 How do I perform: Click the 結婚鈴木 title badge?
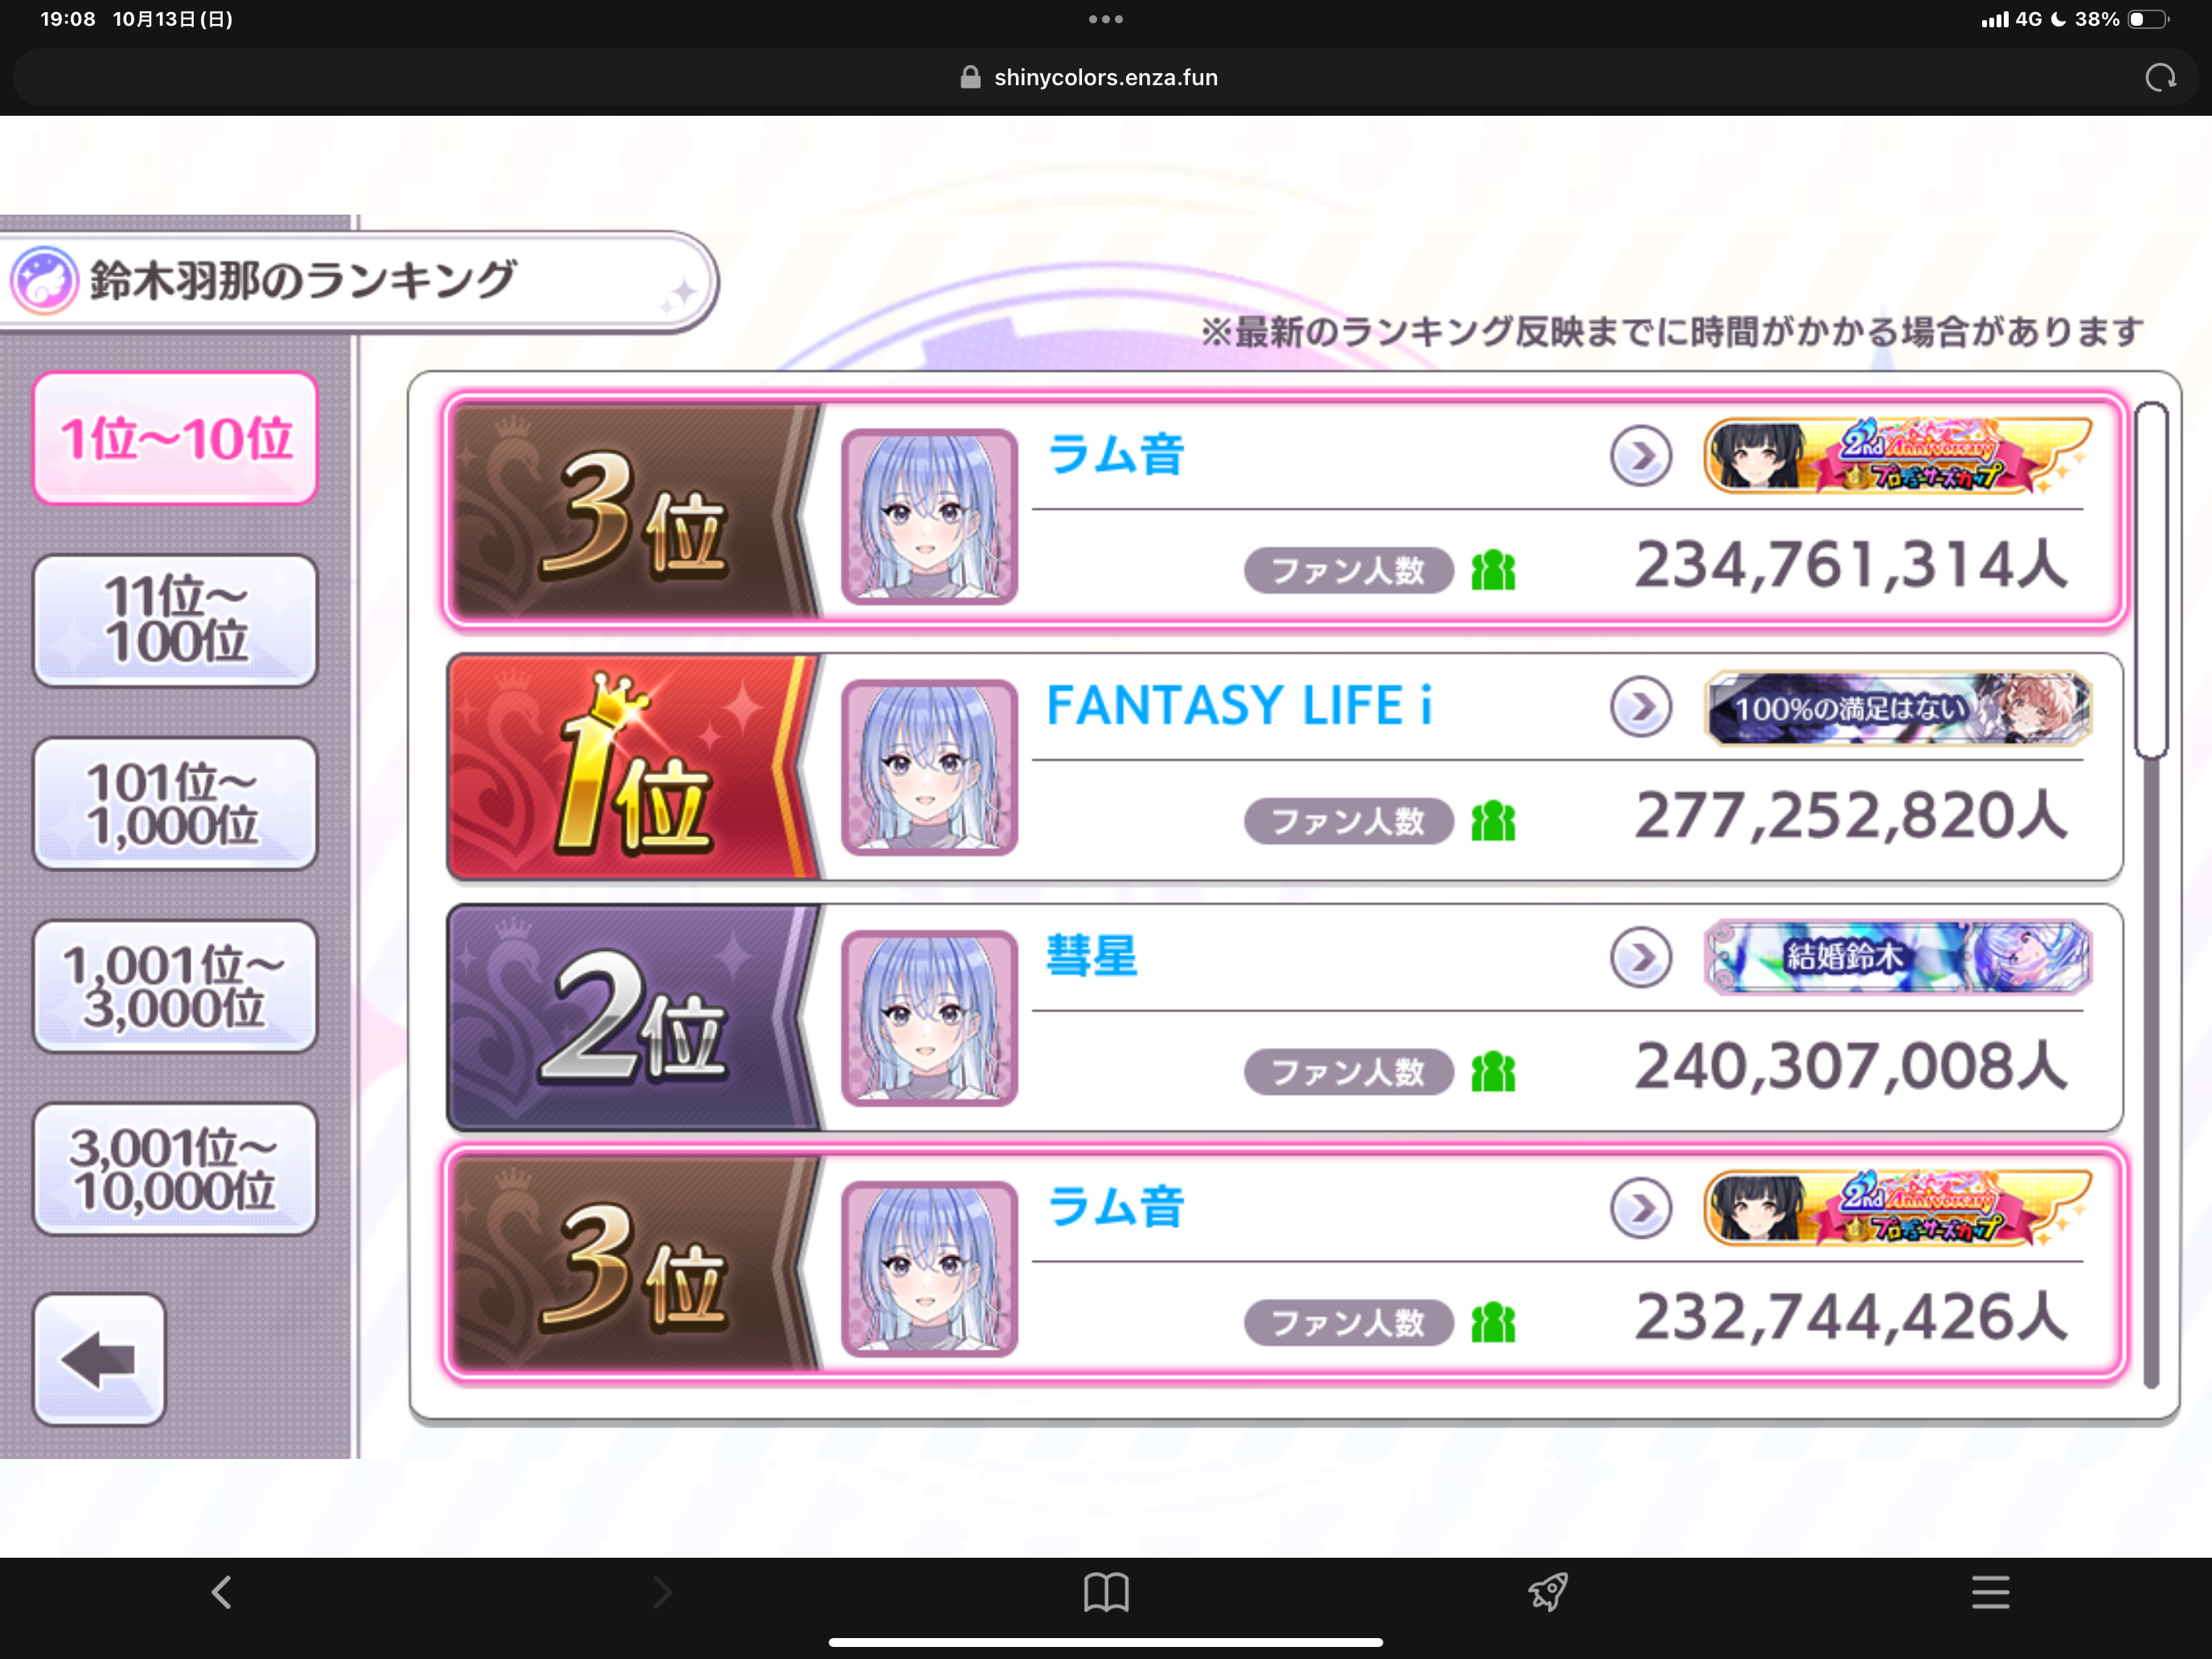point(1897,958)
